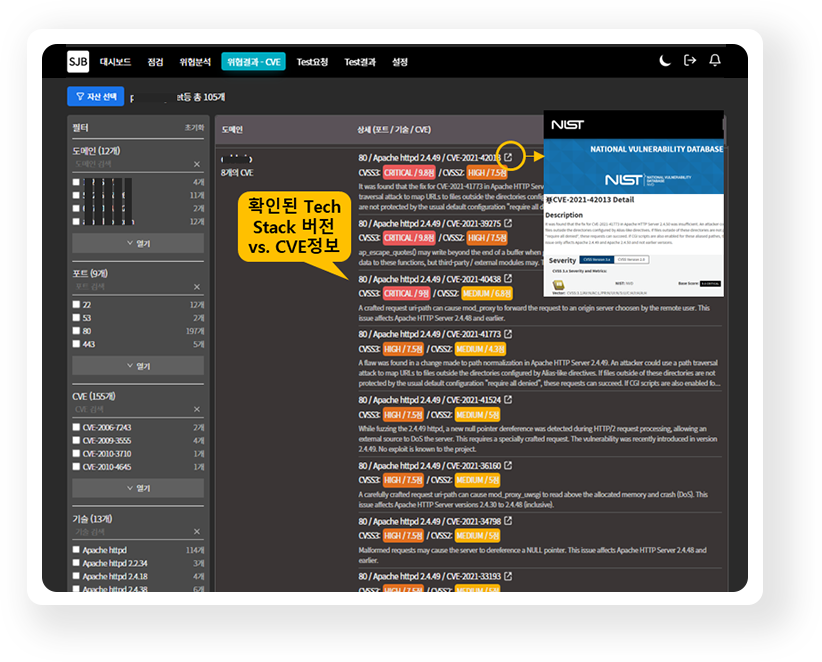Reset filters with the 초기화 link
This screenshot has width=822, height=662.
coord(194,129)
